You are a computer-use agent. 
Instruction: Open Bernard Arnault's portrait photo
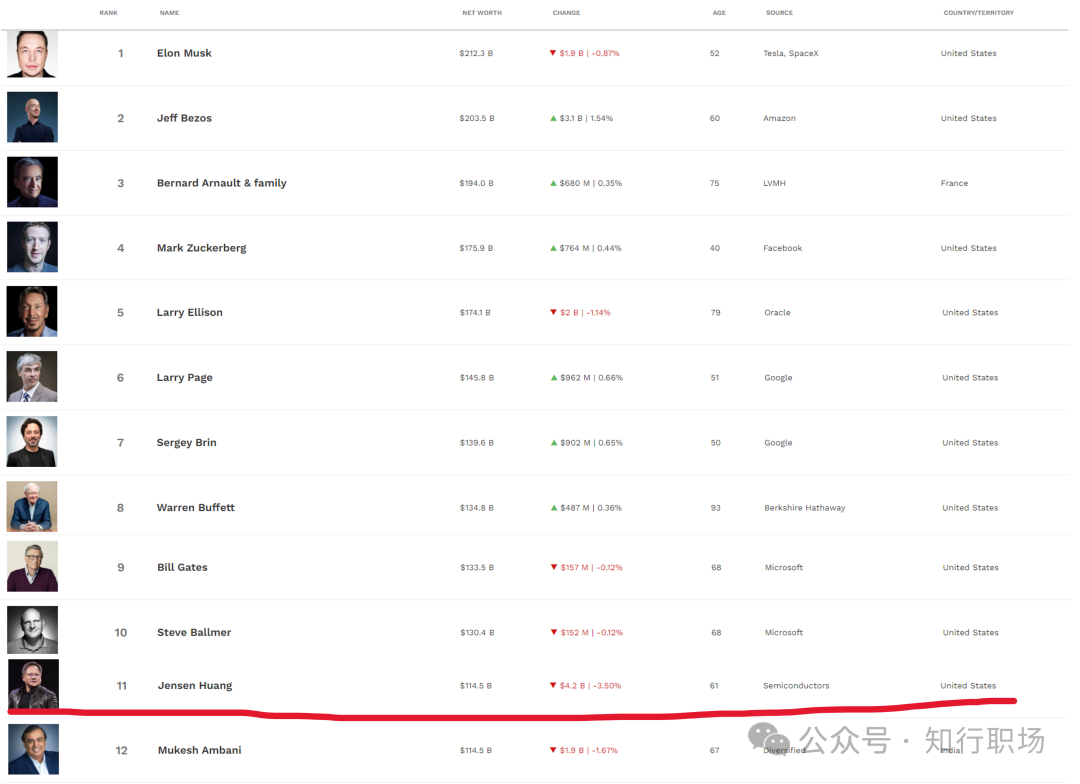click(32, 182)
